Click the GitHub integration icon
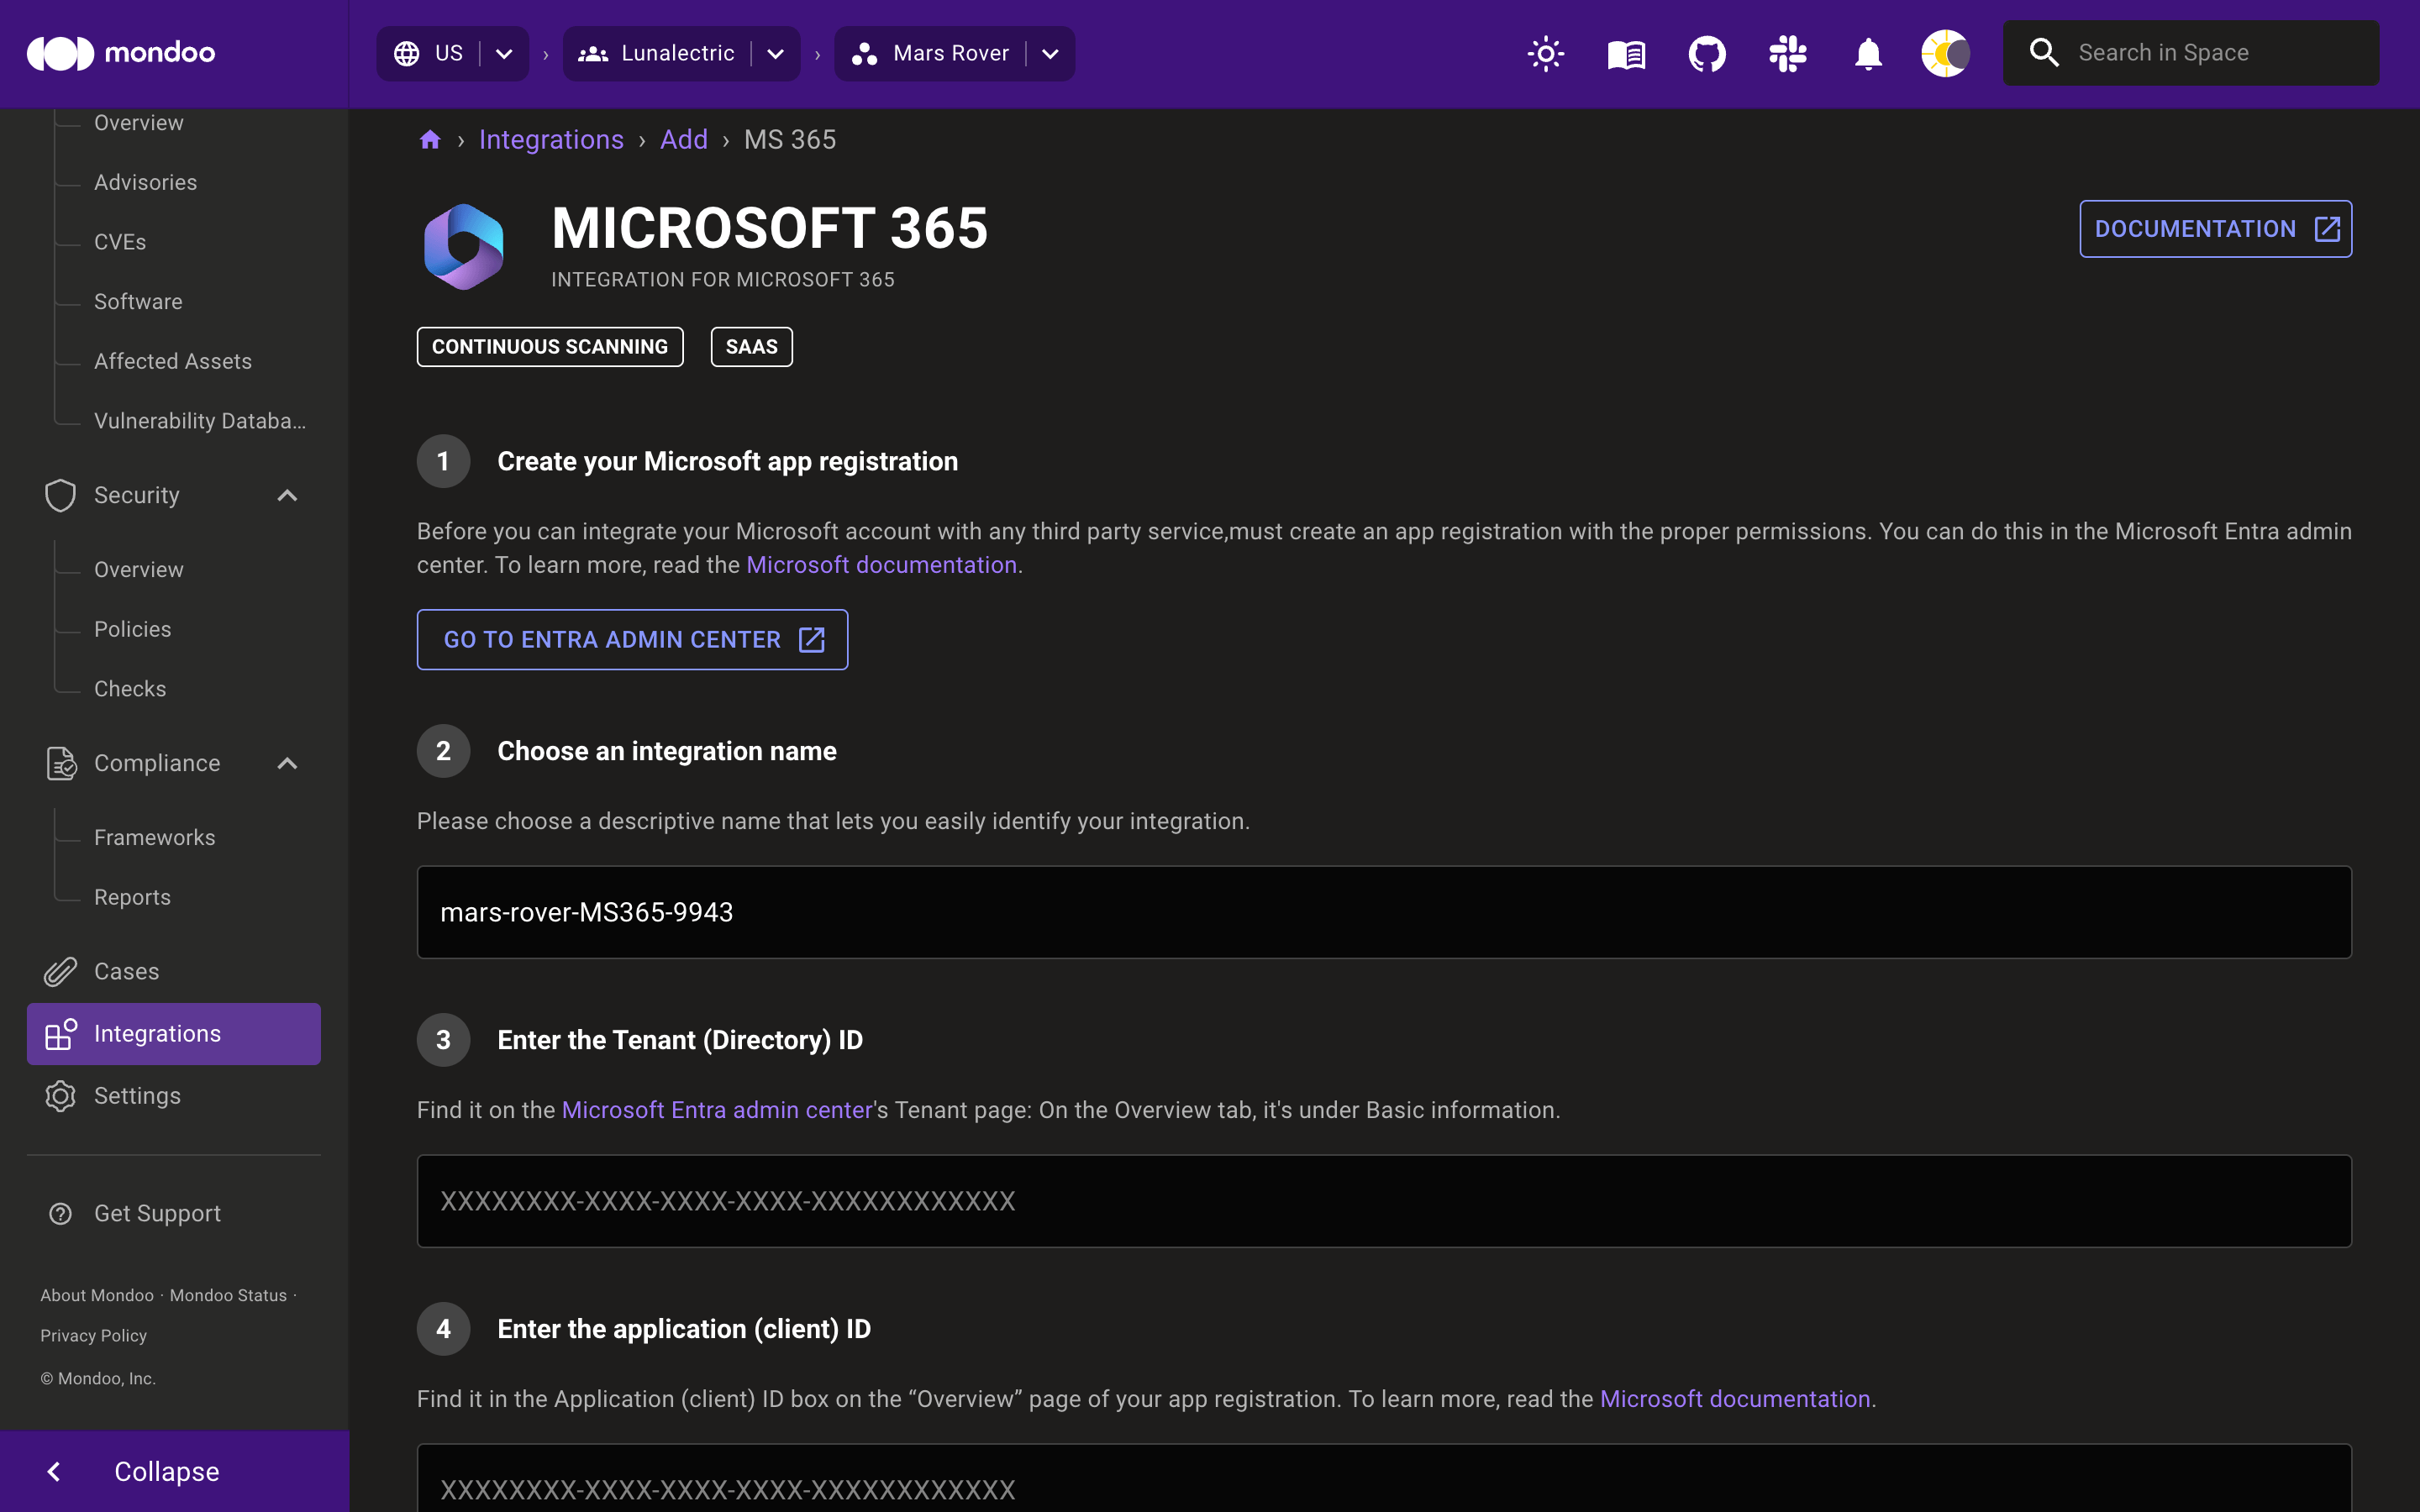Image resolution: width=2420 pixels, height=1512 pixels. (1706, 52)
